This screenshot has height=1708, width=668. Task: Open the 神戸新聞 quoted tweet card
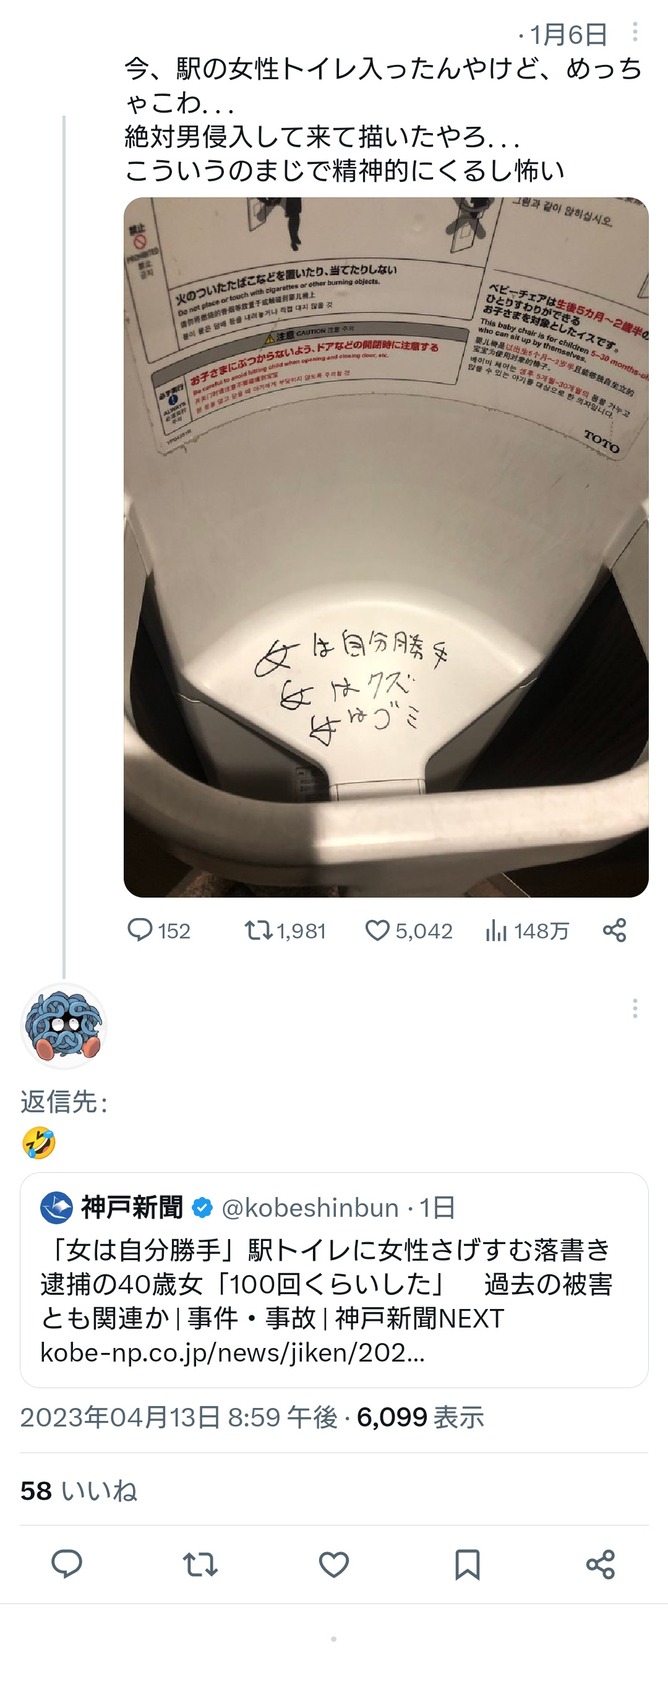[334, 1285]
